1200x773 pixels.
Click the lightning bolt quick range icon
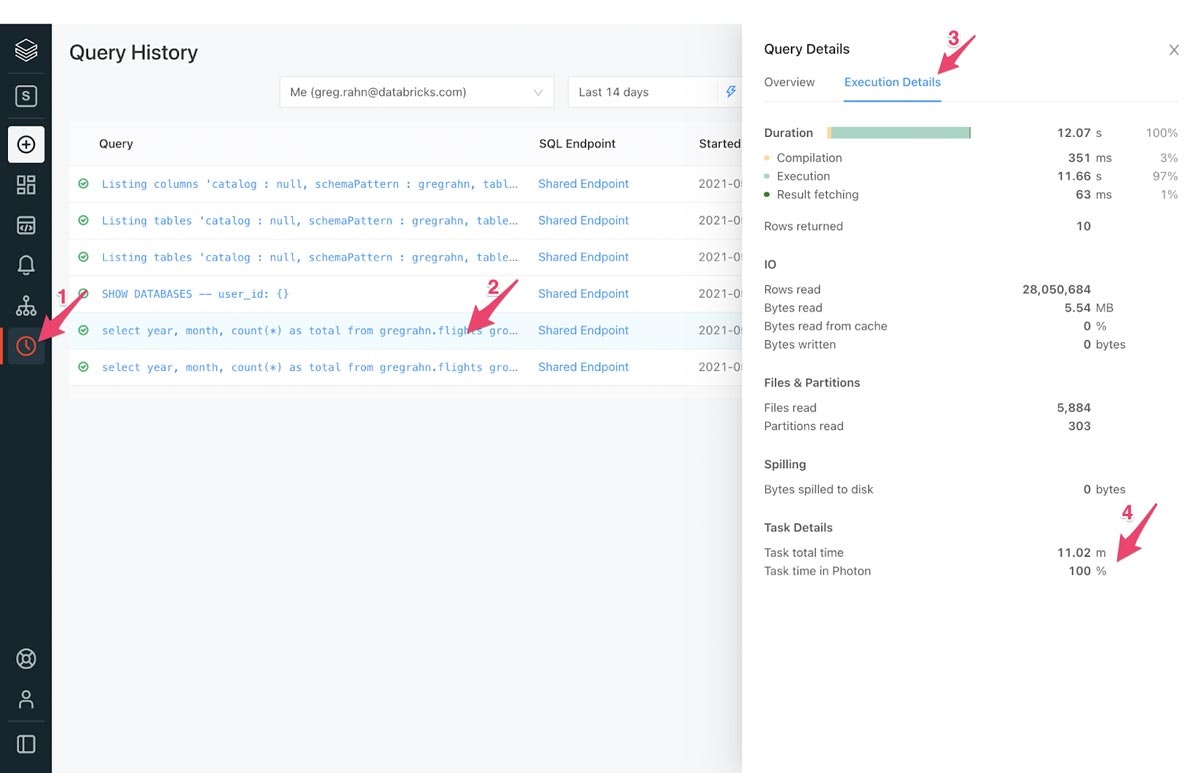(x=731, y=92)
